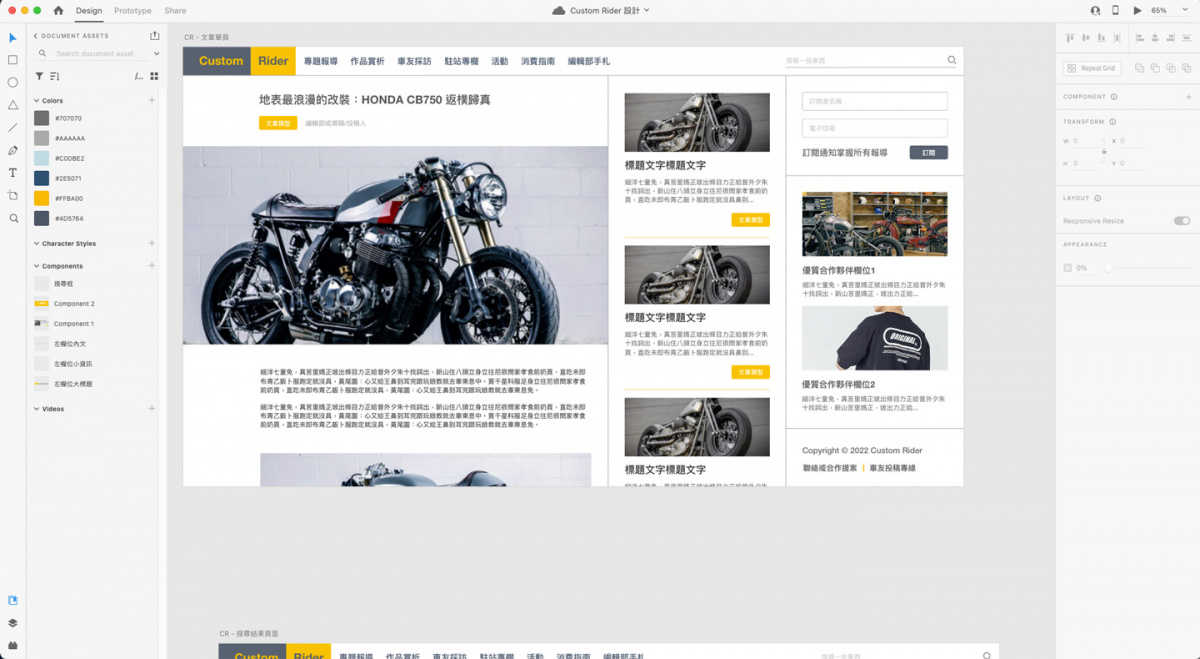Select the #2E5071 blue color swatch
This screenshot has width=1200, height=659.
point(42,178)
